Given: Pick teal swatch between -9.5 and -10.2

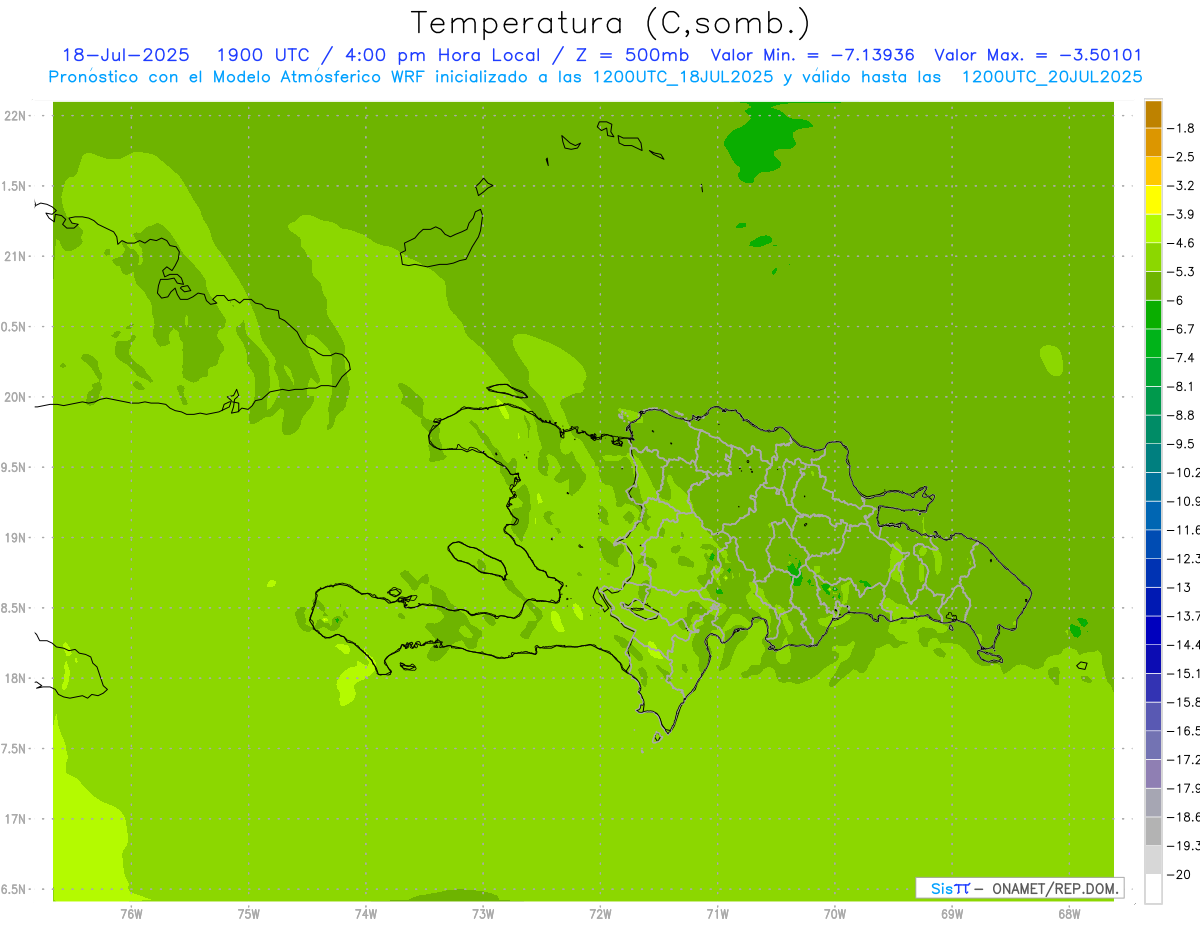Looking at the screenshot, I should tap(1153, 458).
